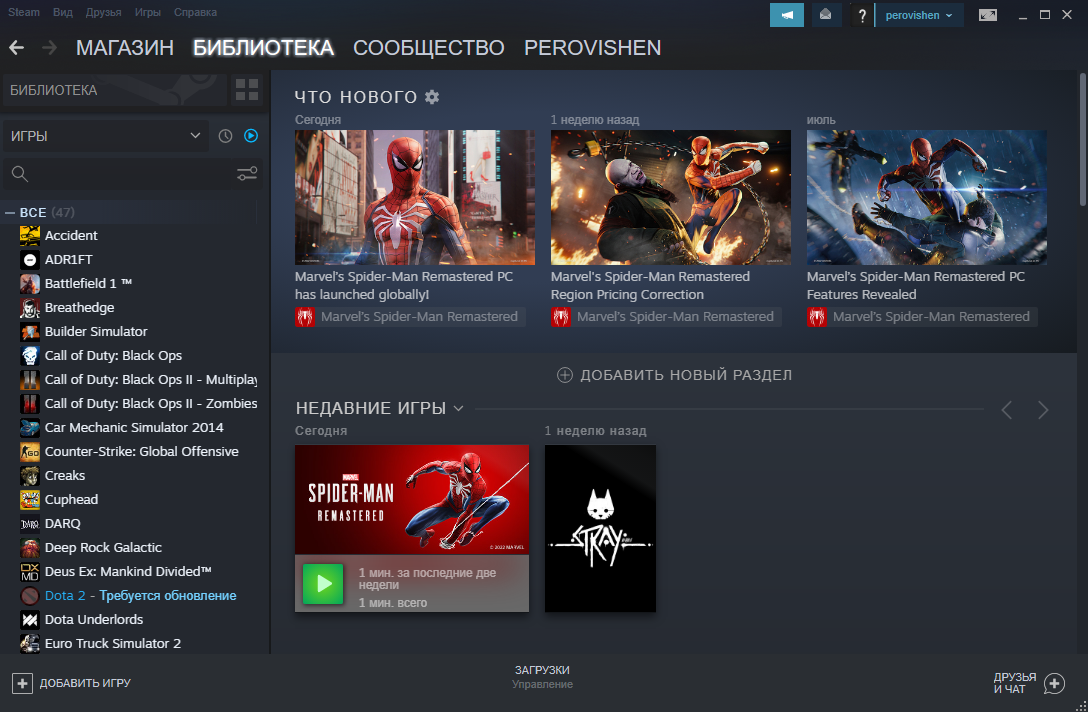1088x712 pixels.
Task: Switch to МАГАЗИН tab
Action: [125, 48]
